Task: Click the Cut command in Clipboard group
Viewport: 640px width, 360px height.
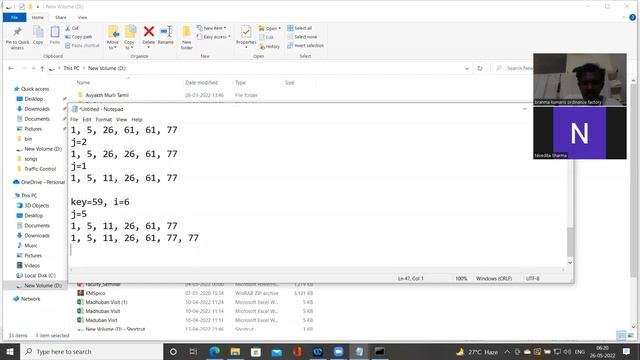Action: 72,28
